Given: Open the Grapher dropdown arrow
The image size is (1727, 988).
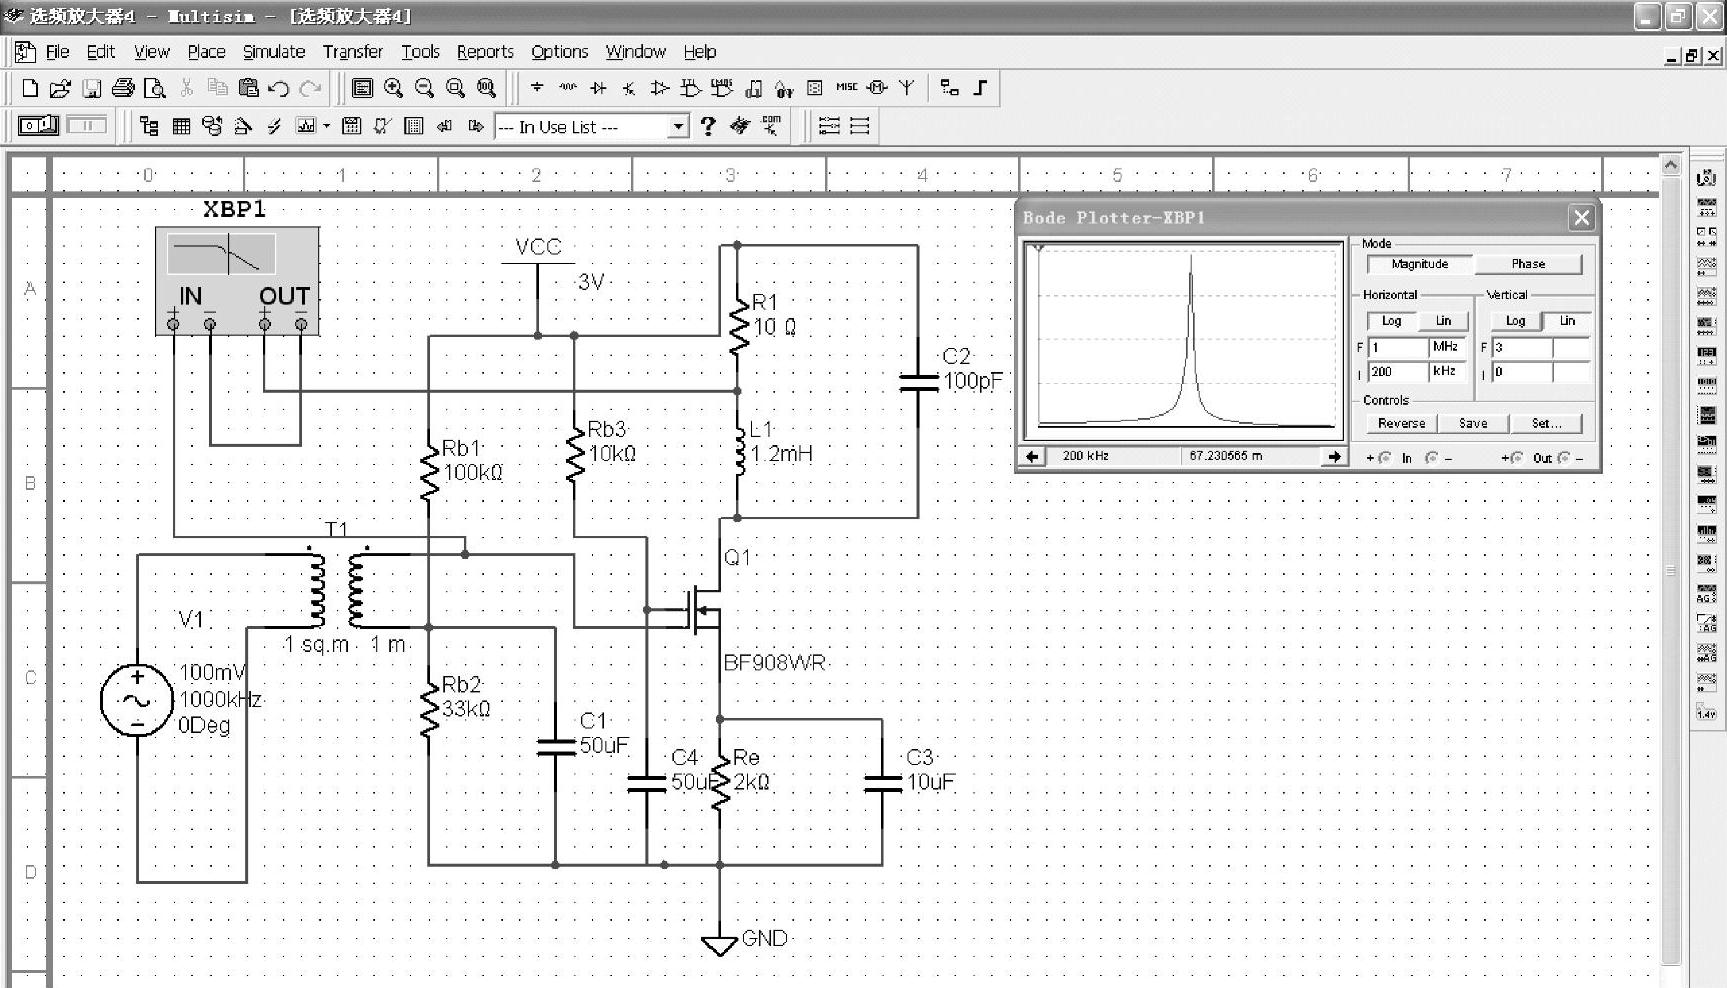Looking at the screenshot, I should pos(326,126).
